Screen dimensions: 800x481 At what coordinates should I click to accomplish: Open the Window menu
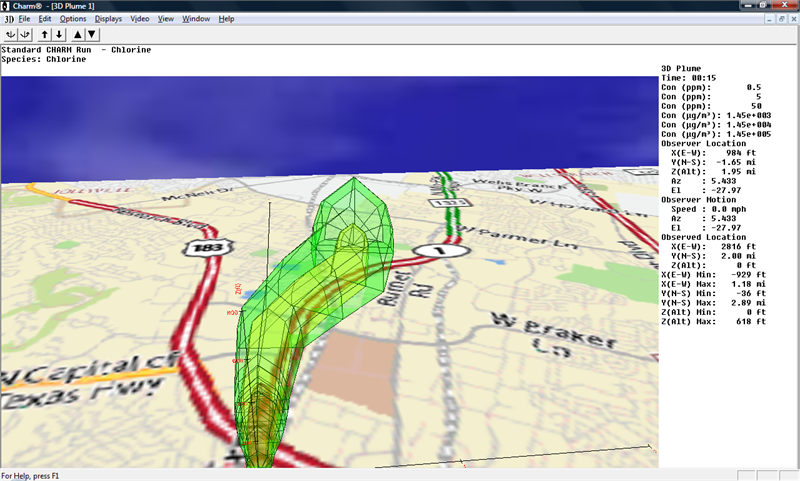click(197, 19)
